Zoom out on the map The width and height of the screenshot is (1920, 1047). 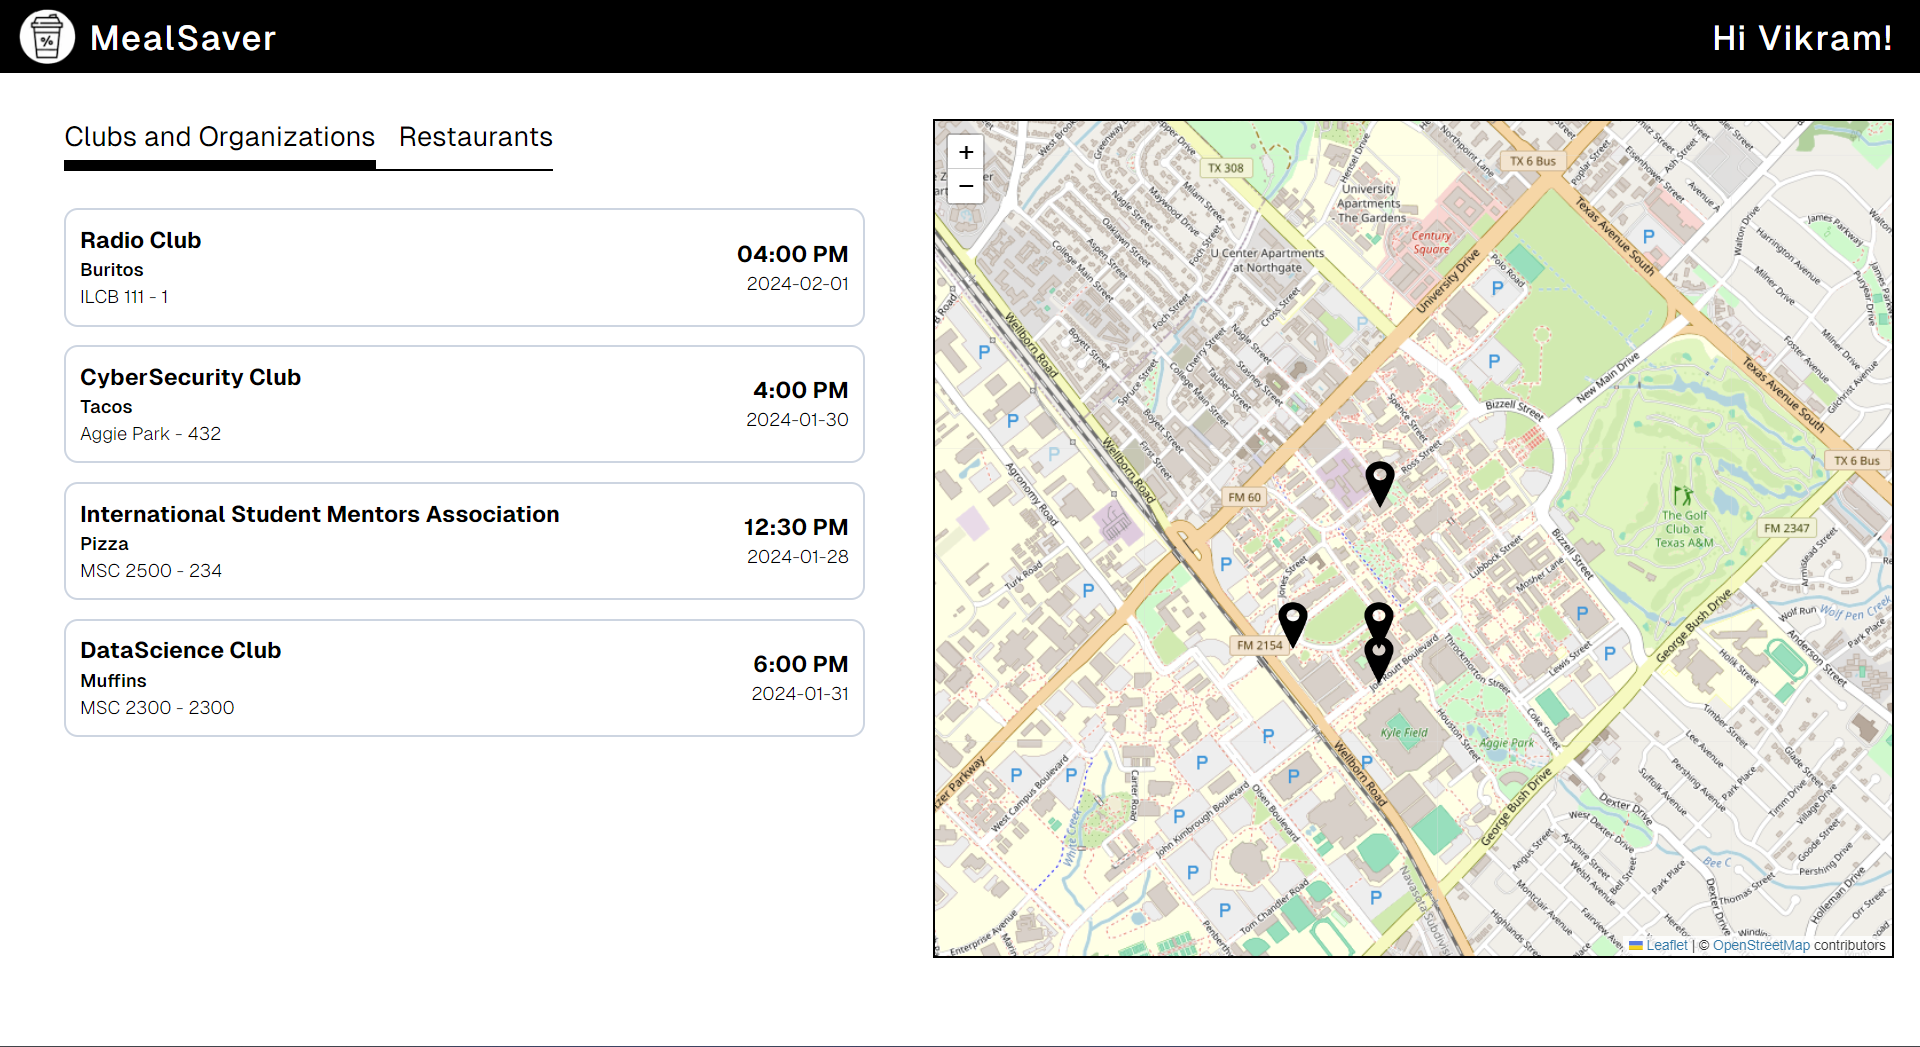point(966,186)
